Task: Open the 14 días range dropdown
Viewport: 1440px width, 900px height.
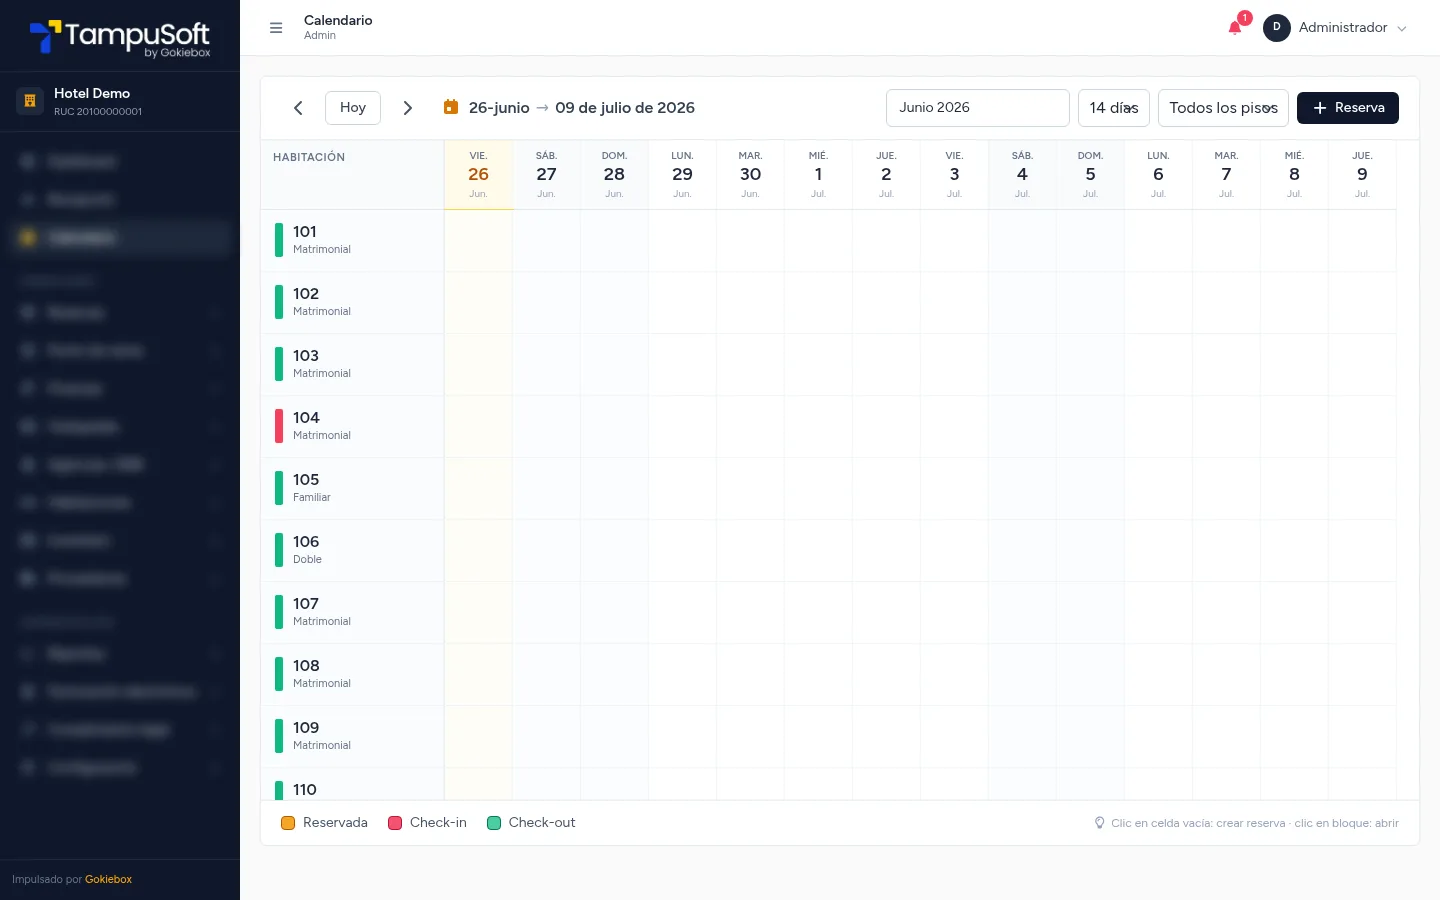Action: point(1114,108)
